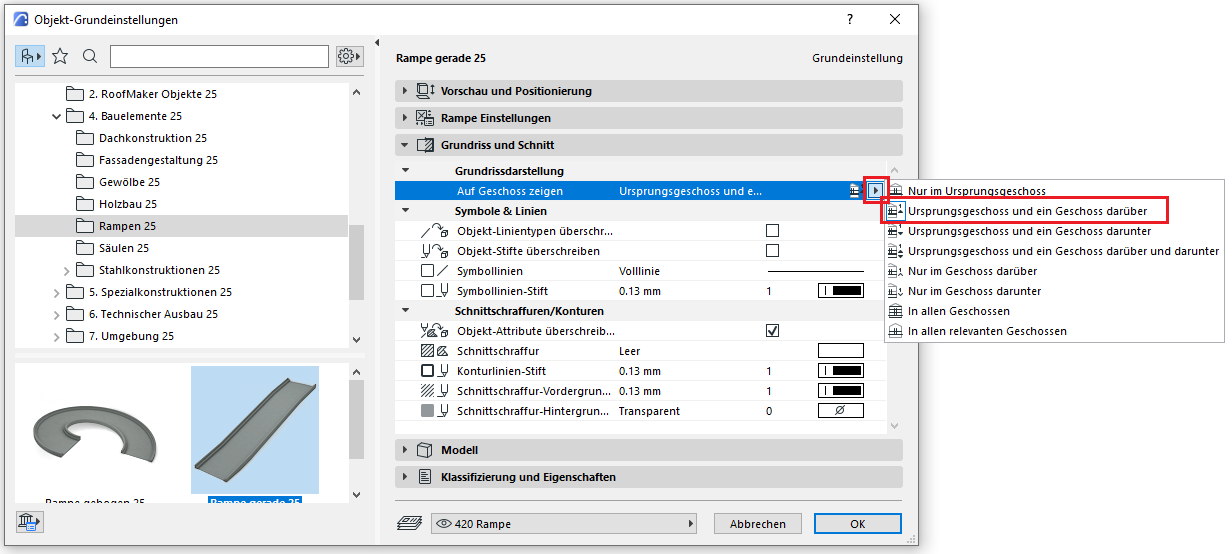Viewport: 1232px width, 554px height.
Task: Uncheck Objekt-Attribute überschreiben checkbox
Action: point(772,331)
